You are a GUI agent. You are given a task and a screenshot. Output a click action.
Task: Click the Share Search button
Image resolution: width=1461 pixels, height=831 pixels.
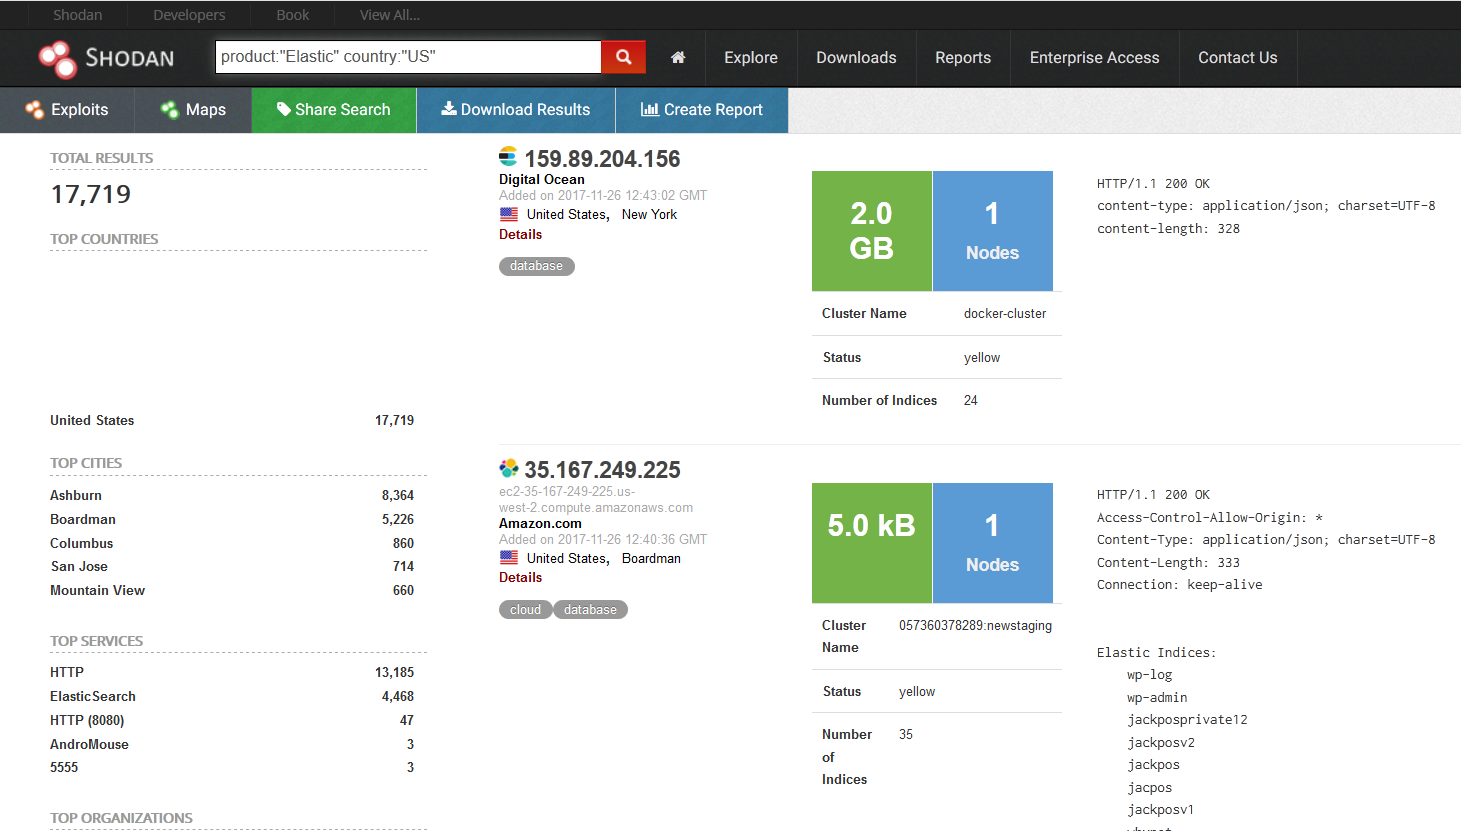pyautogui.click(x=334, y=110)
